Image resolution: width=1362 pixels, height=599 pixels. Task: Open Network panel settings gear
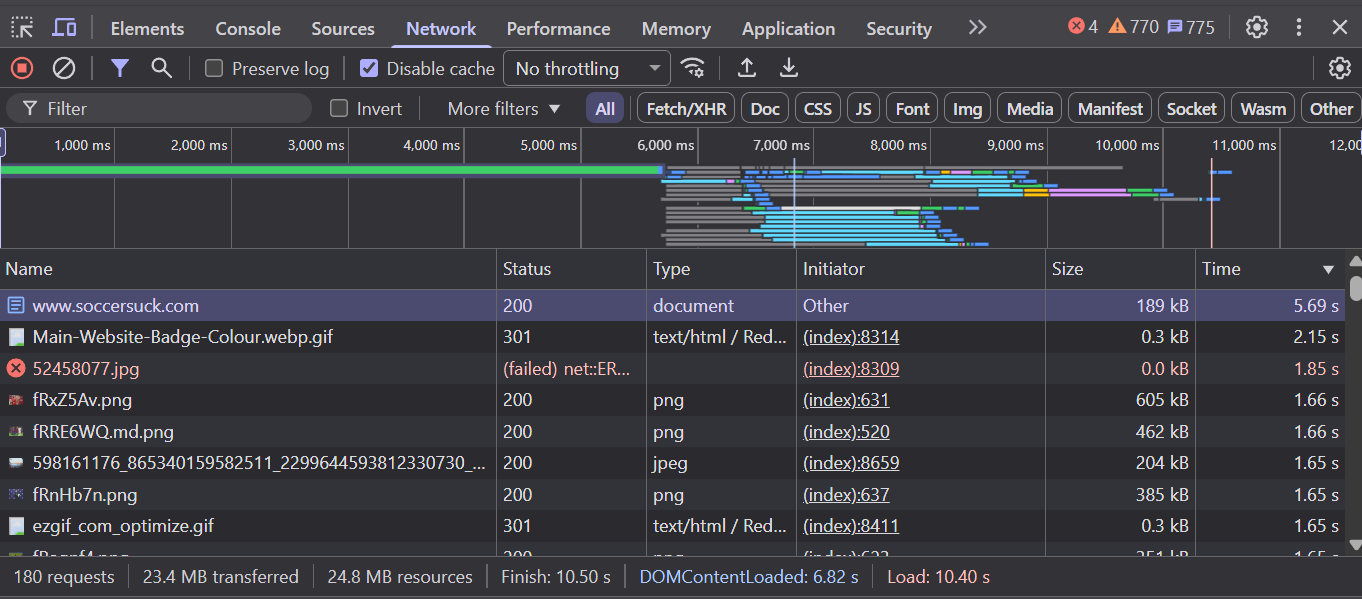pos(1339,68)
